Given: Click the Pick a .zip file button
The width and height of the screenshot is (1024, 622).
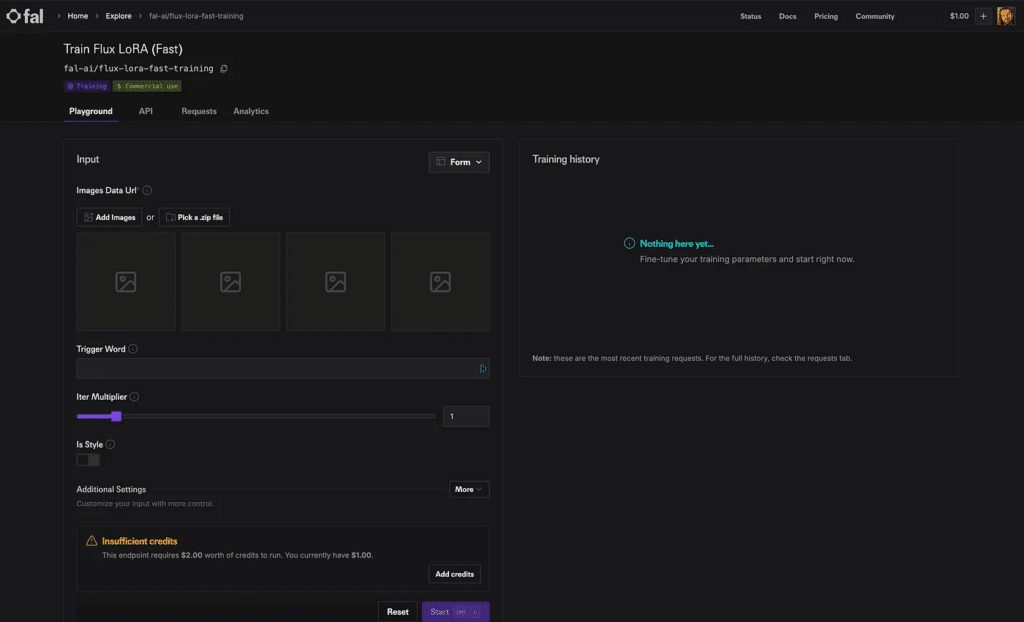Looking at the screenshot, I should (194, 217).
